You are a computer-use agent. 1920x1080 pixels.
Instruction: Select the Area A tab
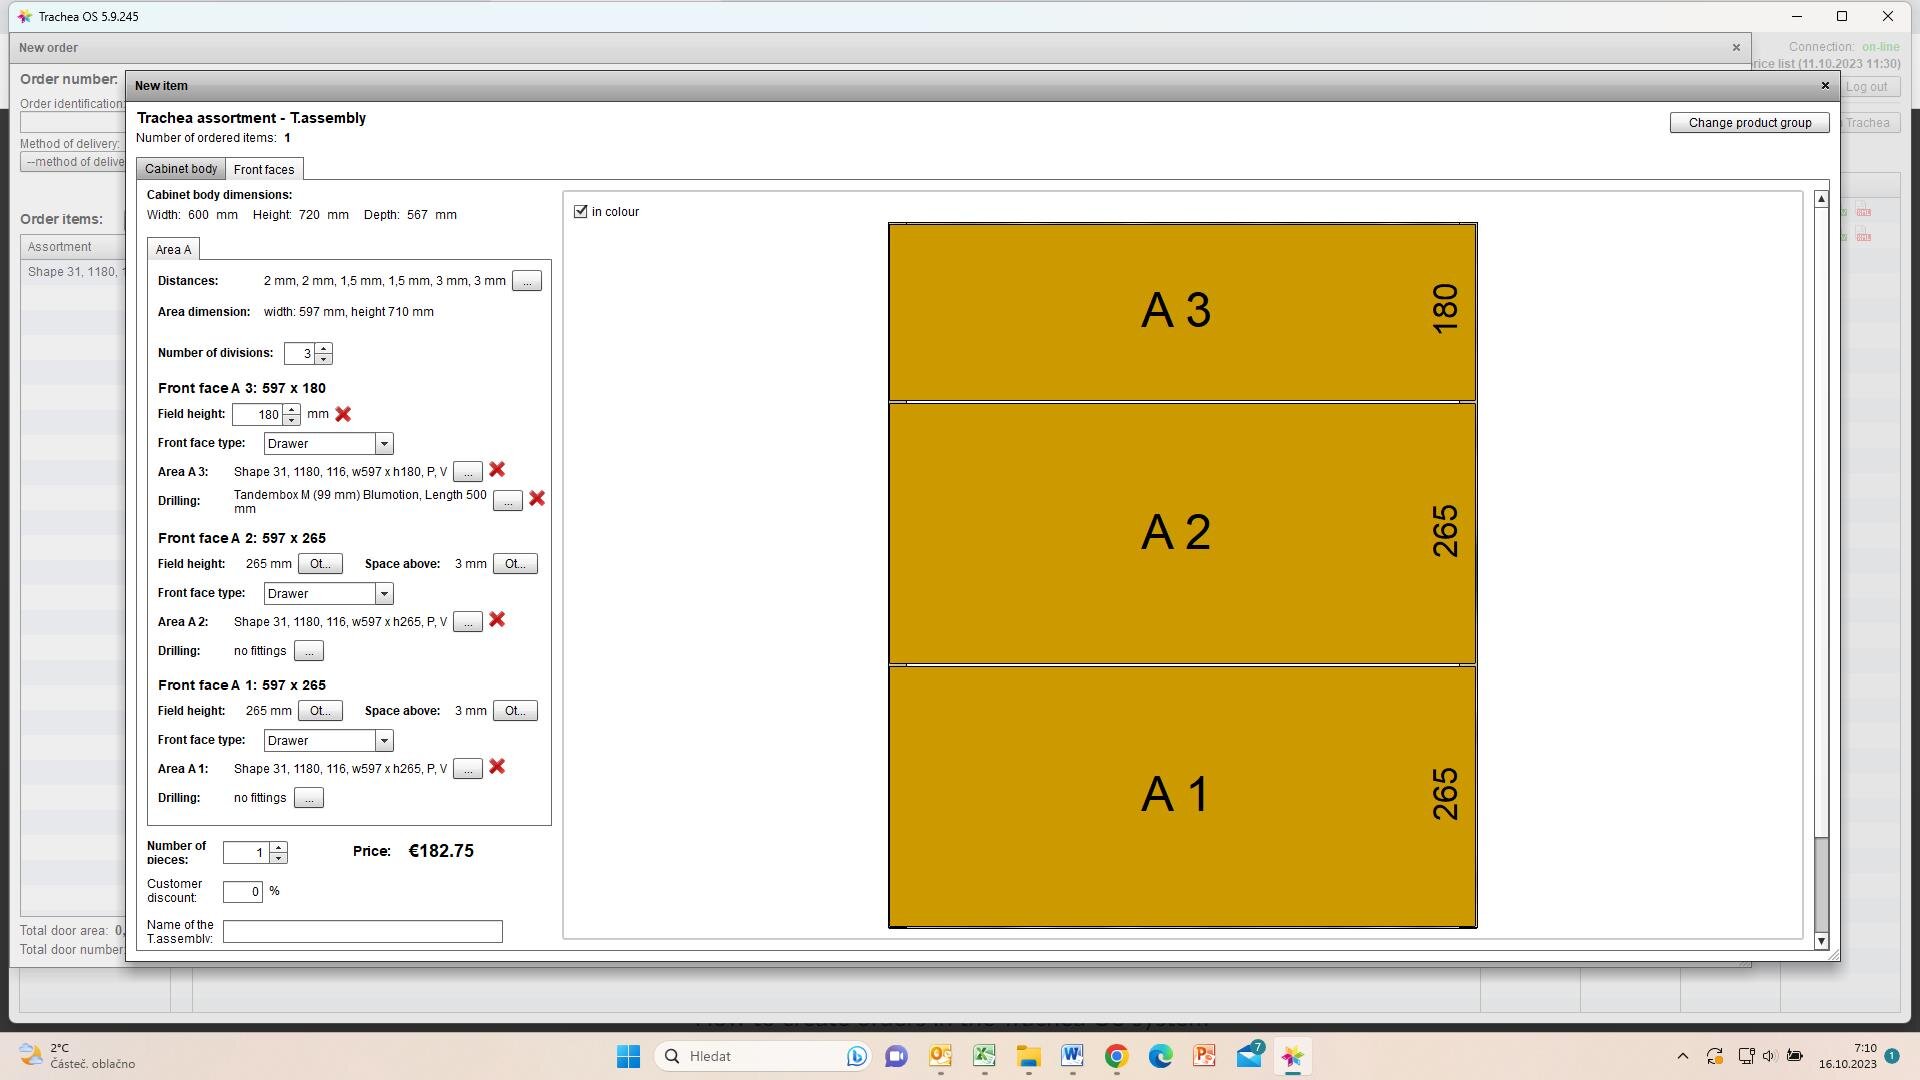coord(173,249)
